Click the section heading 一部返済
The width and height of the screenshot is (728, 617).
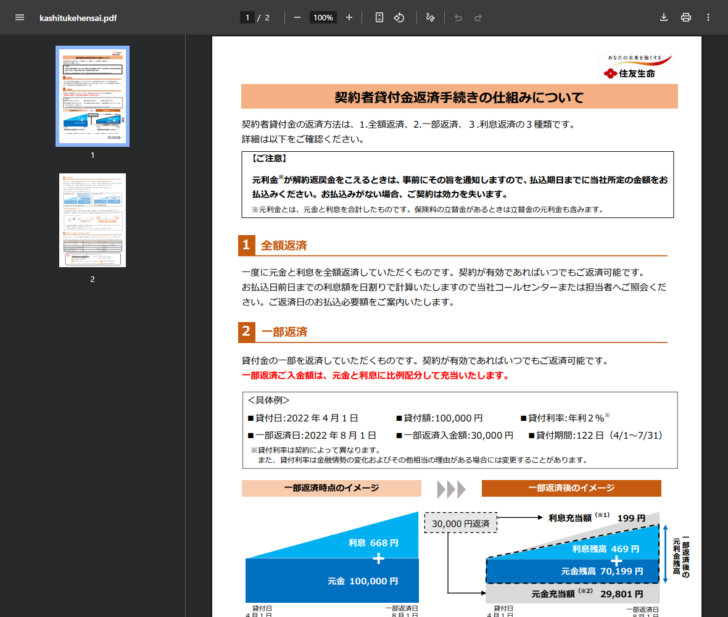[x=284, y=332]
